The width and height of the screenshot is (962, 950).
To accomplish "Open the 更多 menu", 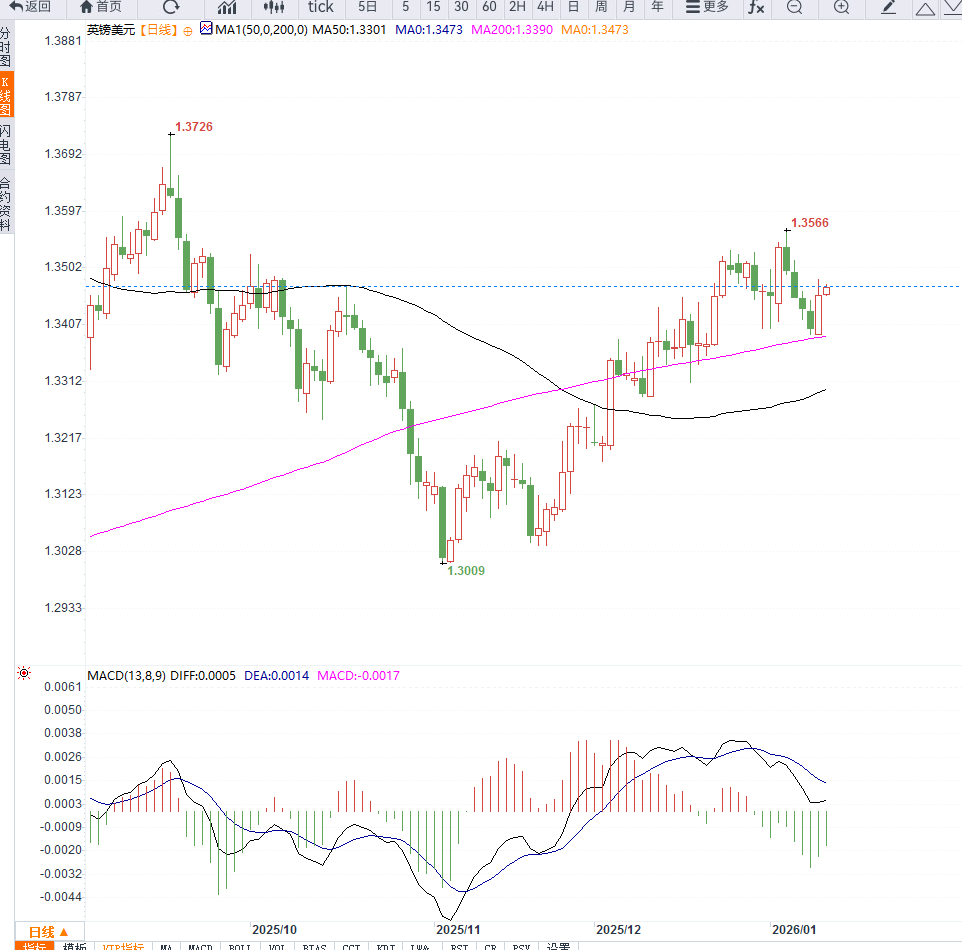I will 707,7.
